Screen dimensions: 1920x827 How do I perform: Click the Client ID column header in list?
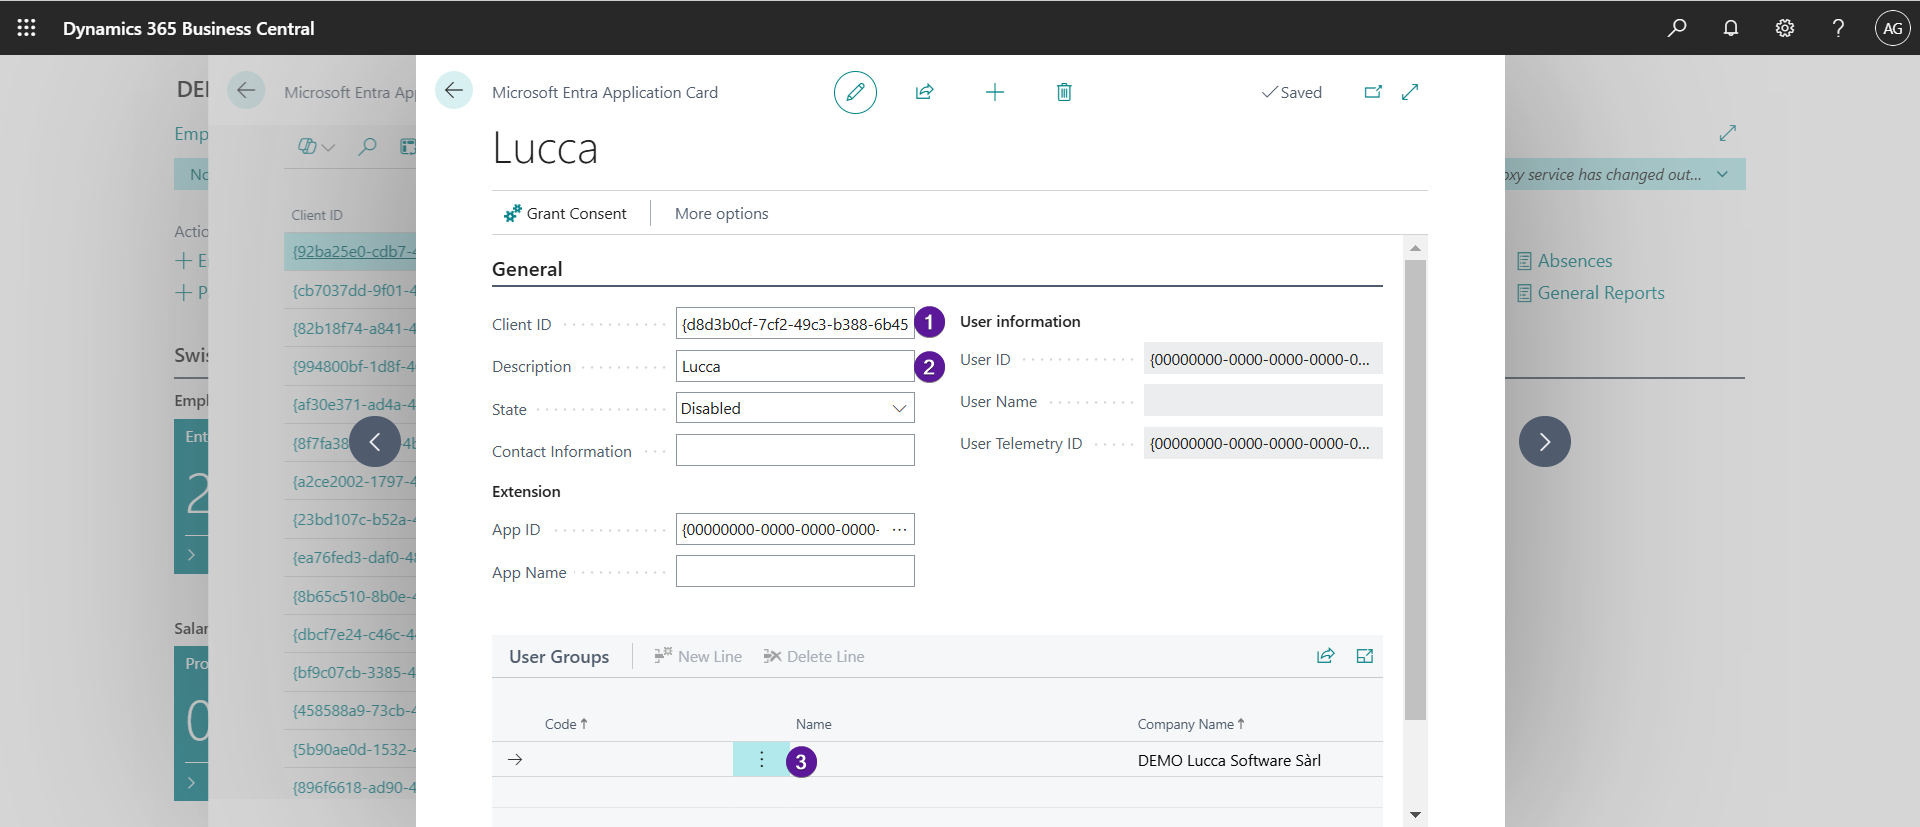point(317,215)
